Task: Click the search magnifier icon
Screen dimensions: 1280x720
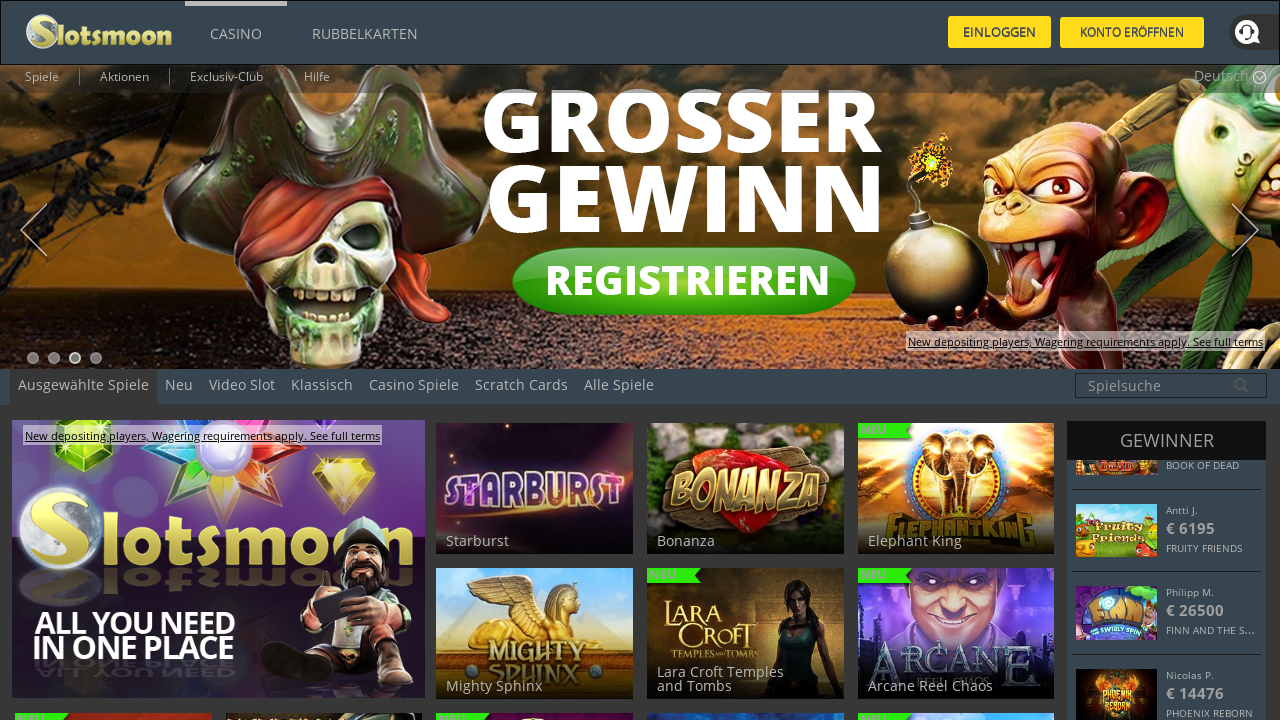Action: [x=1241, y=385]
